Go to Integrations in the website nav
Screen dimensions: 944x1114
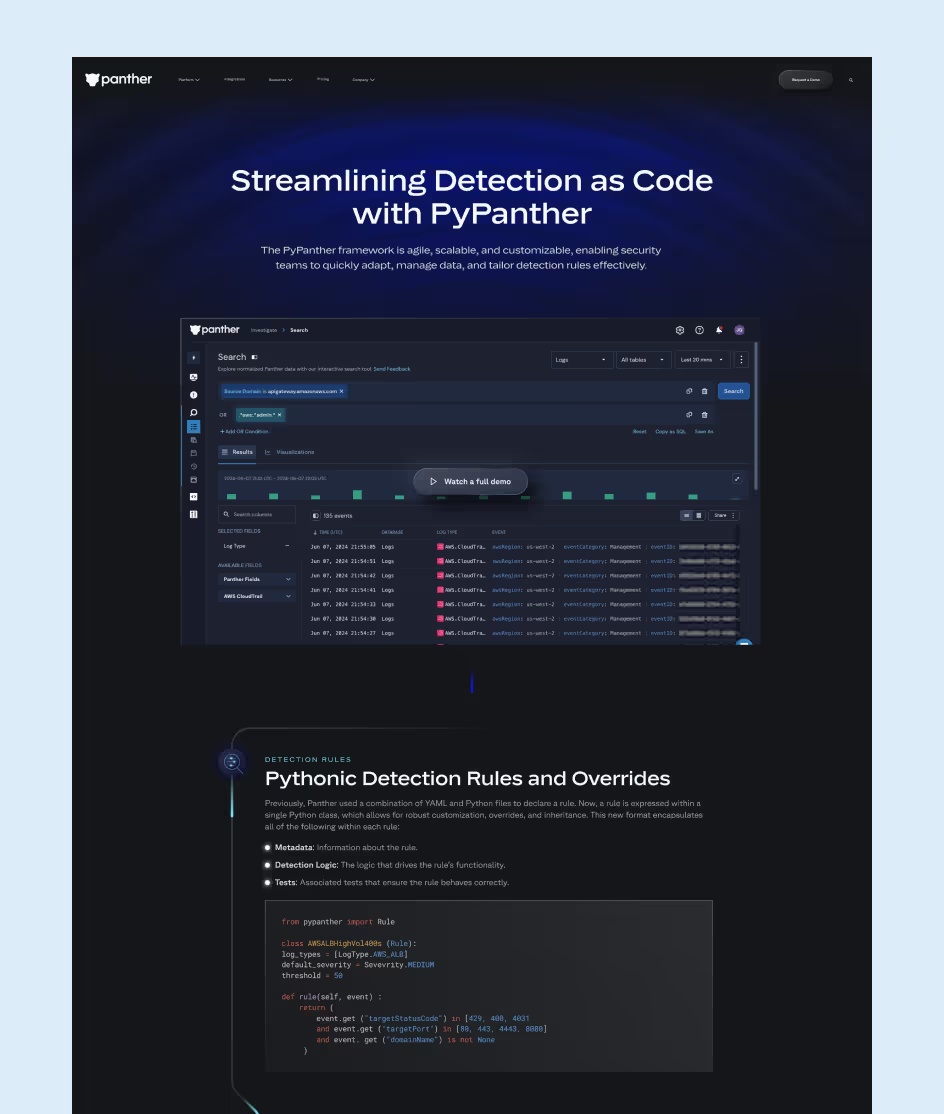(234, 80)
